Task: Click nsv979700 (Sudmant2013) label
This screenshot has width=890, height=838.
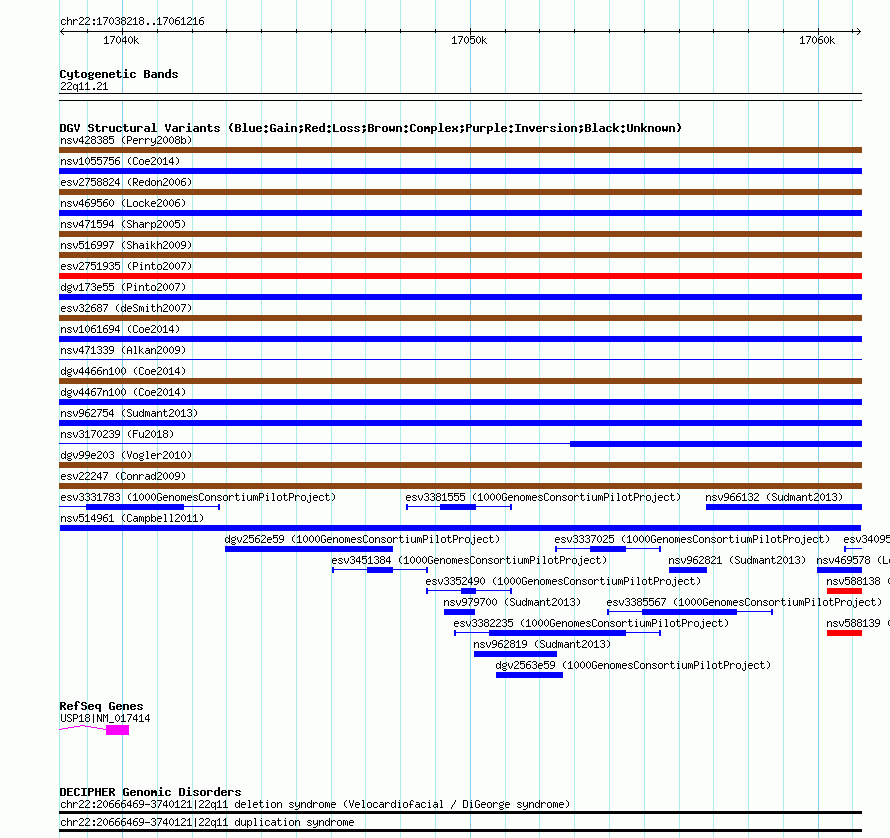Action: (x=512, y=602)
